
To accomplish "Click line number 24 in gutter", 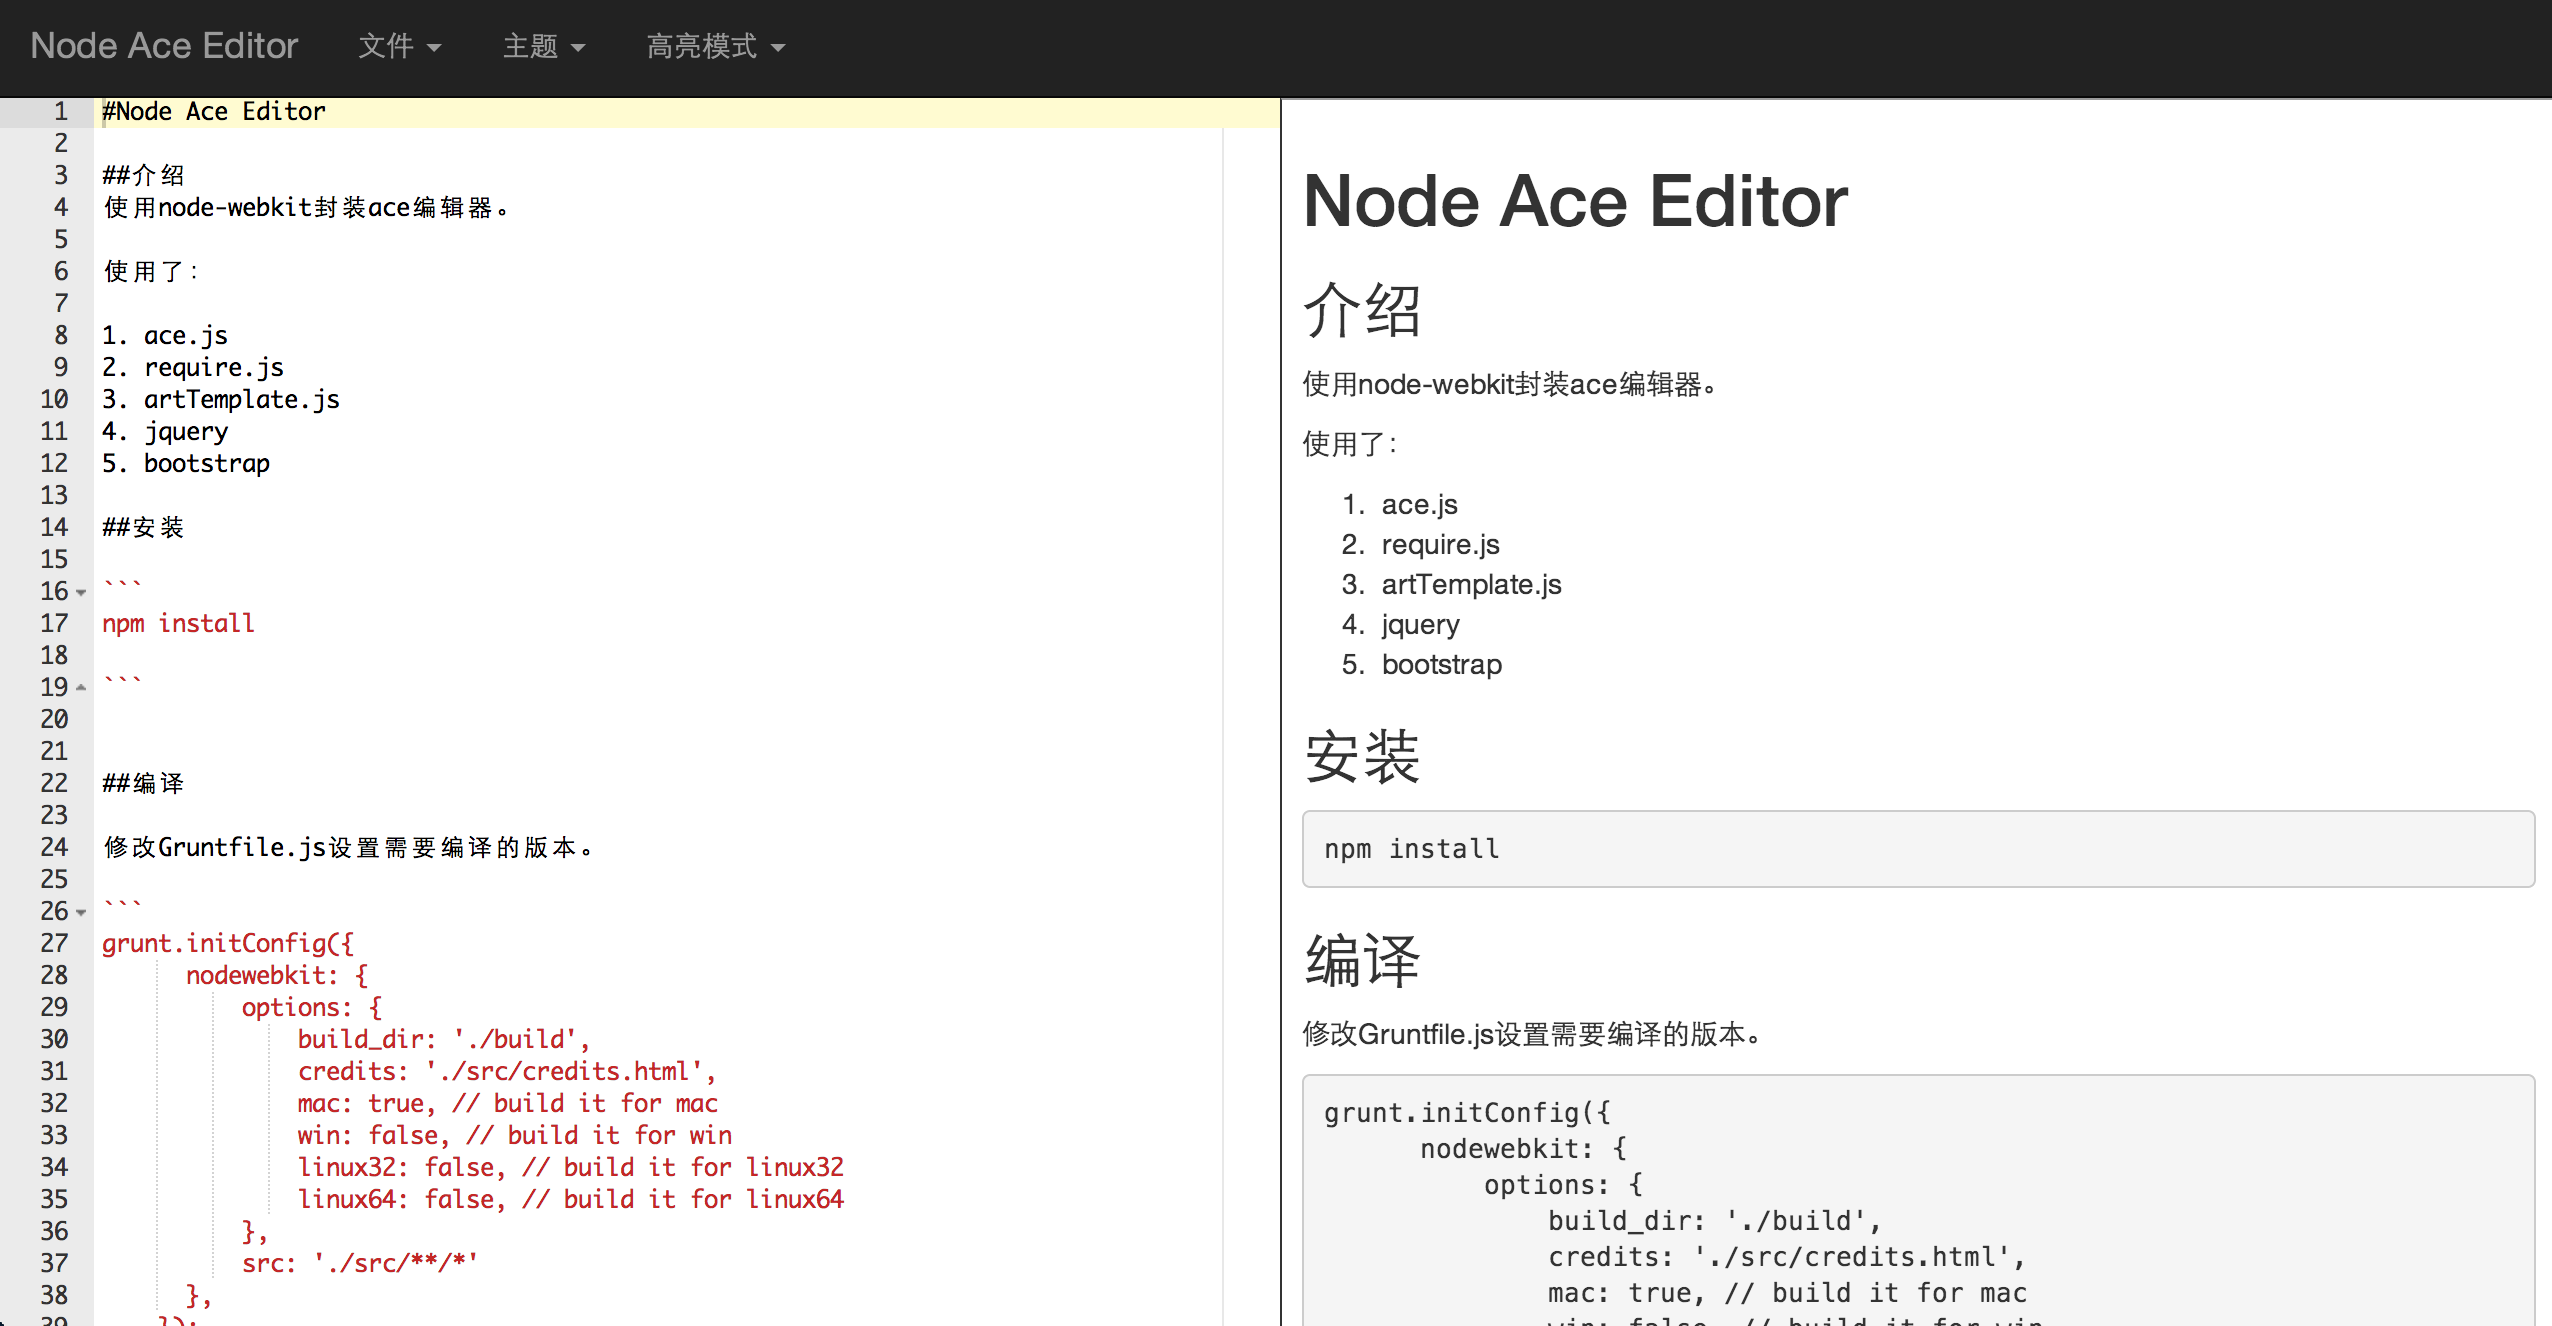I will pos(54,847).
